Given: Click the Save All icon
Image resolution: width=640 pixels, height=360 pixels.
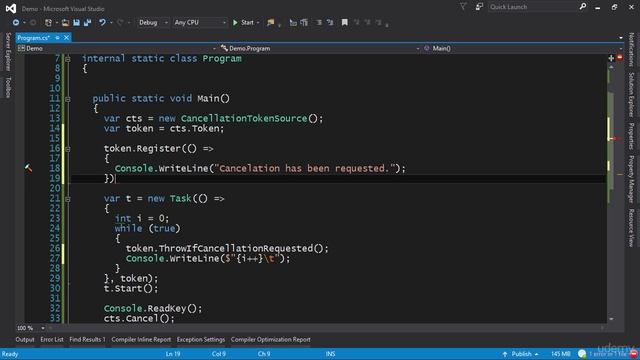Looking at the screenshot, I should tap(87, 22).
